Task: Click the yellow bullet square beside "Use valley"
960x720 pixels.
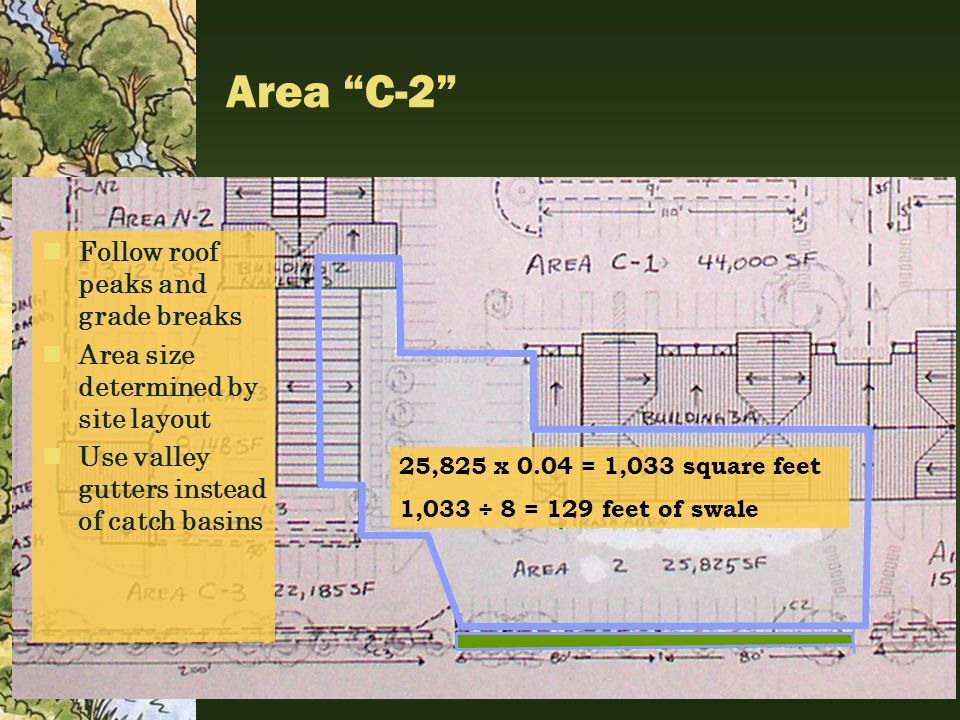Action: click(52, 456)
